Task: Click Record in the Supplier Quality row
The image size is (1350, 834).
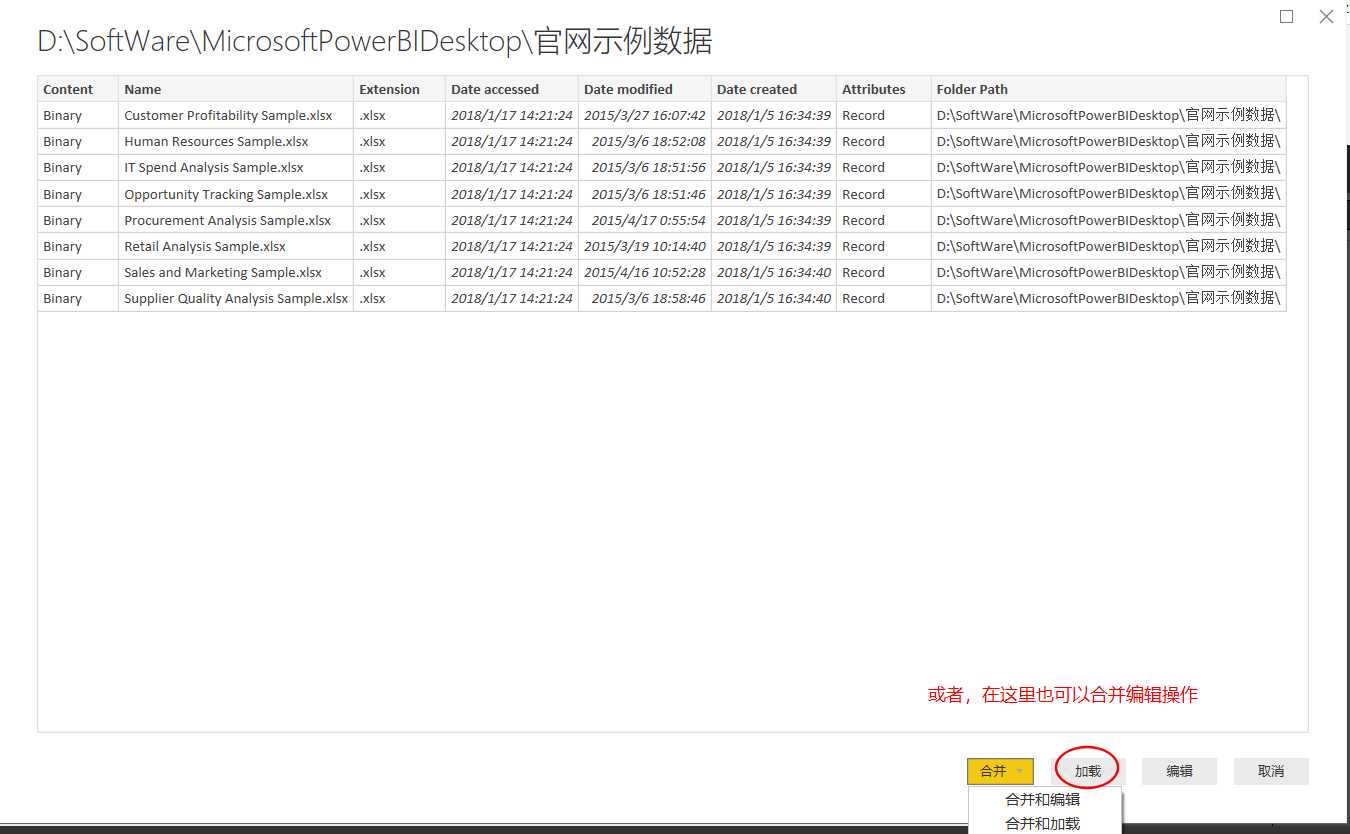Action: pyautogui.click(x=863, y=298)
